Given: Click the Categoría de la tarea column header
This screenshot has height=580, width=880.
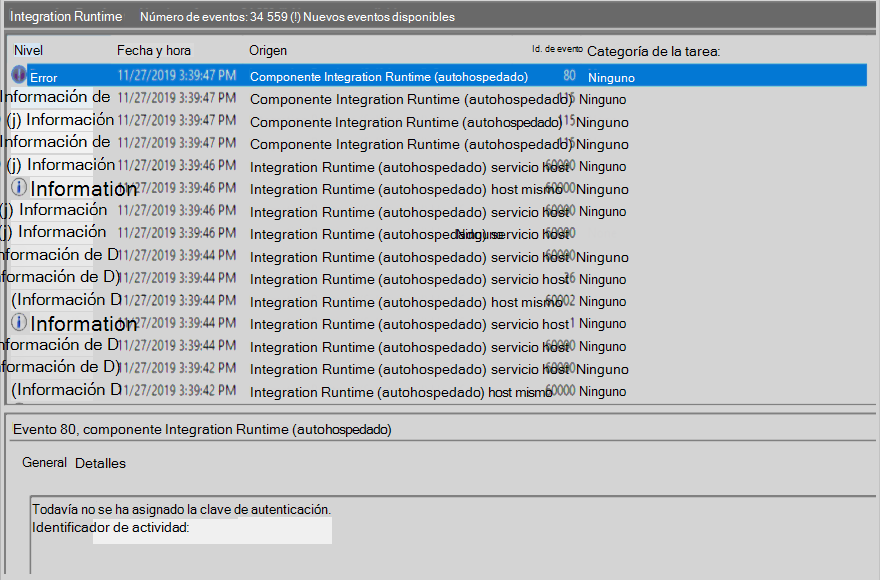Looking at the screenshot, I should [653, 52].
